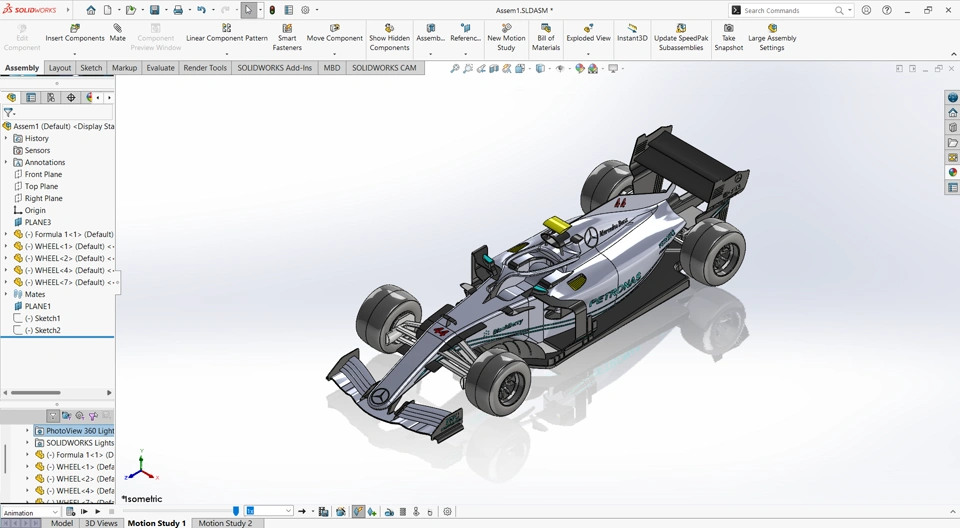Switch to the Model tab
Screen dimensions: 960x528
62,523
